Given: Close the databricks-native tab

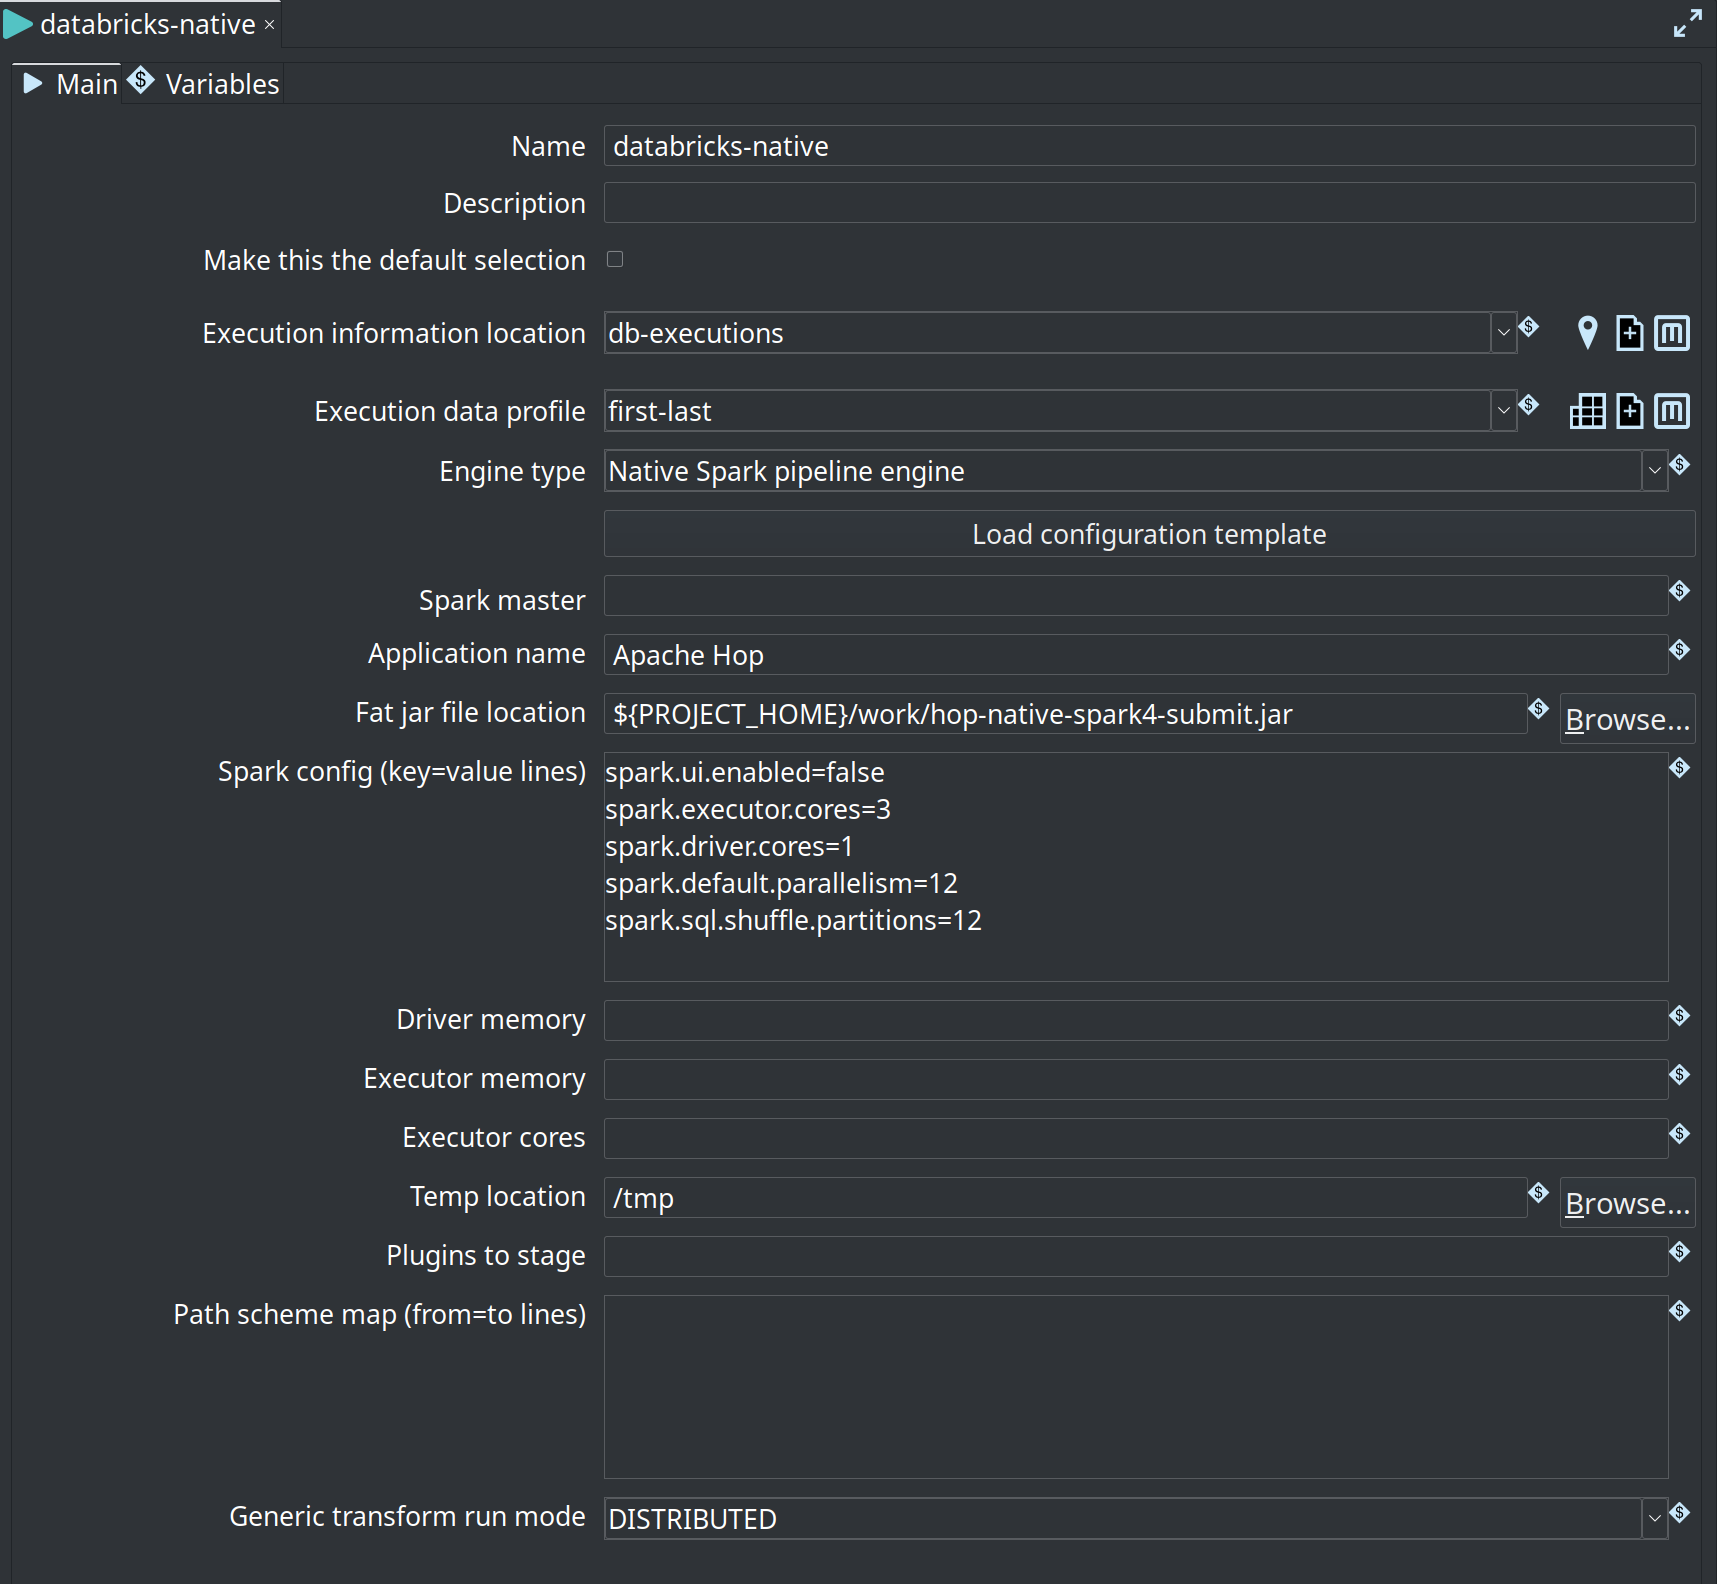Looking at the screenshot, I should [269, 25].
